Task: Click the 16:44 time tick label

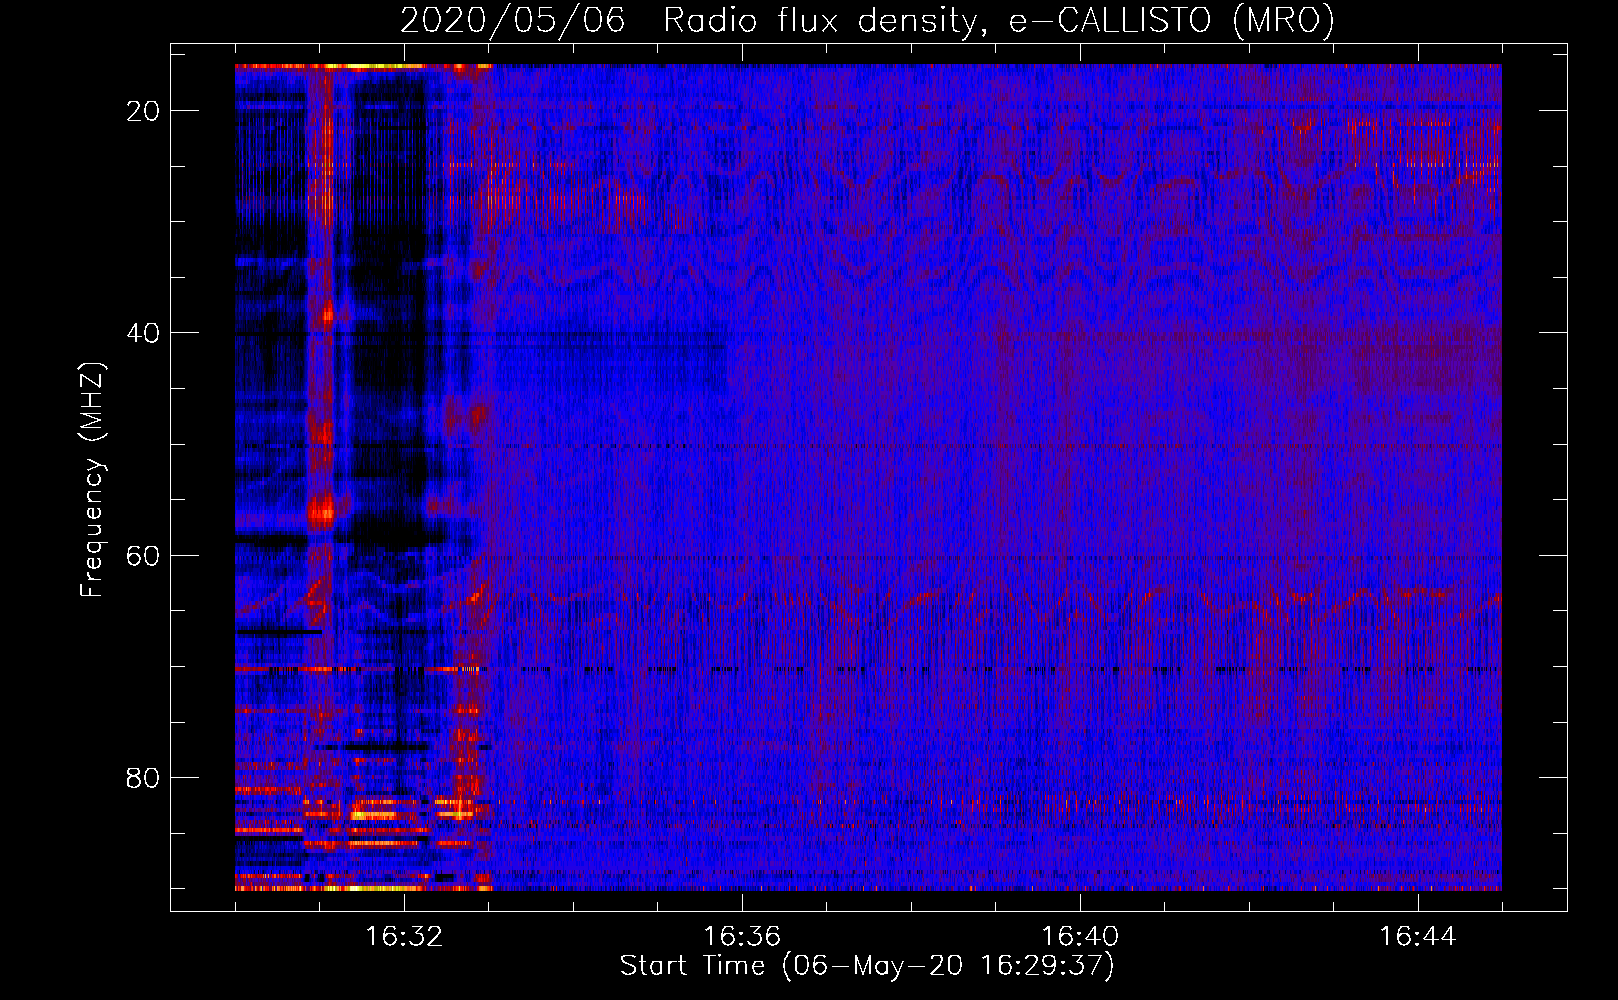Action: (x=1418, y=937)
